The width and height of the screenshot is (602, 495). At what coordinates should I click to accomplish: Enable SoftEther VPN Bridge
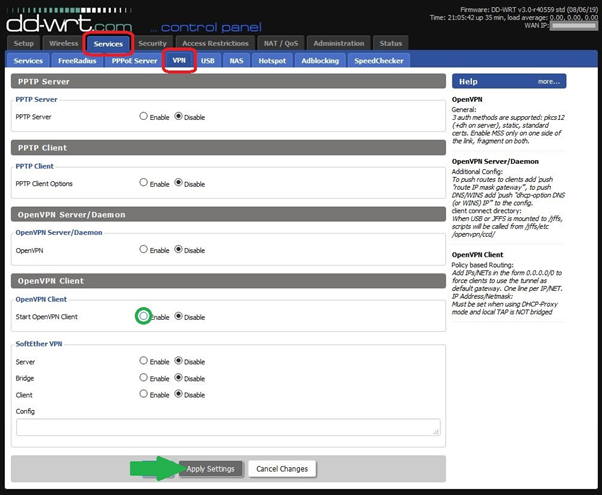(144, 378)
